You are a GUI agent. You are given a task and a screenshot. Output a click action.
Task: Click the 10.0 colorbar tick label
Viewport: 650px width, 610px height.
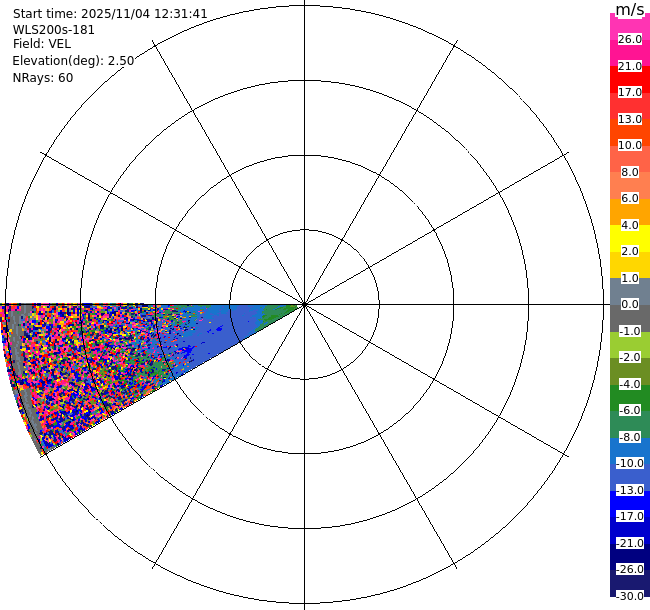click(x=630, y=145)
